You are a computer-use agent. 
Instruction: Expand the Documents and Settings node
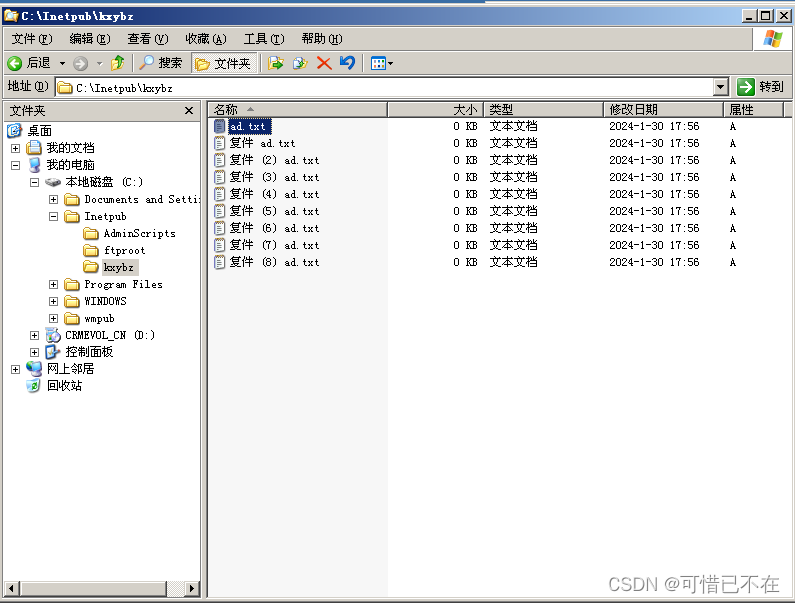[x=53, y=199]
